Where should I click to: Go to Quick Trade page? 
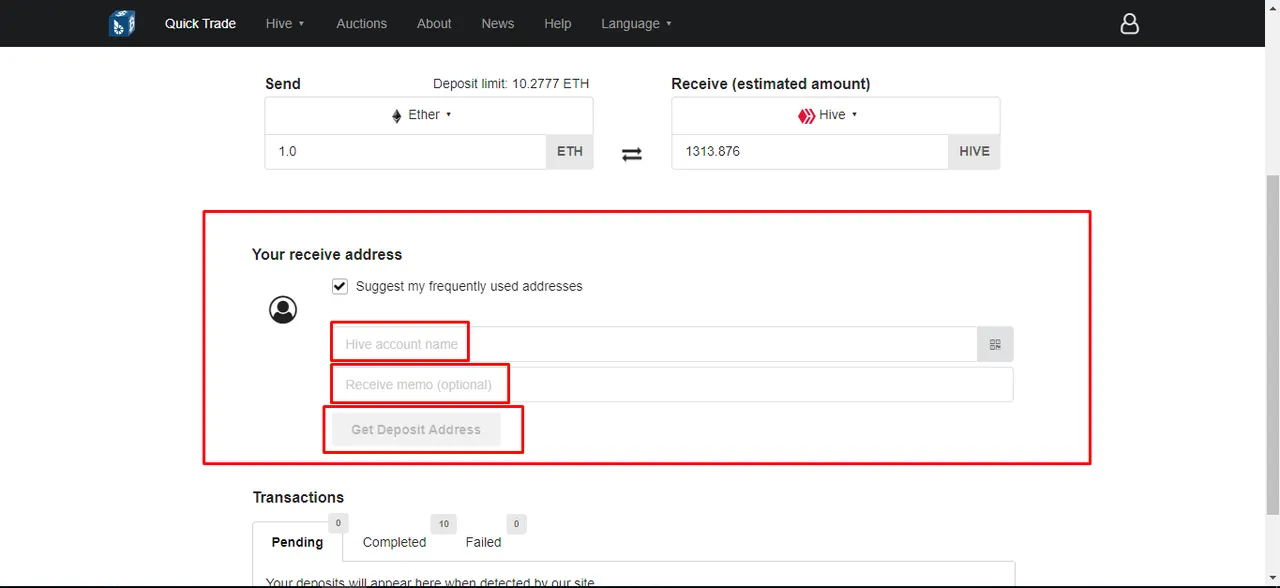click(200, 23)
